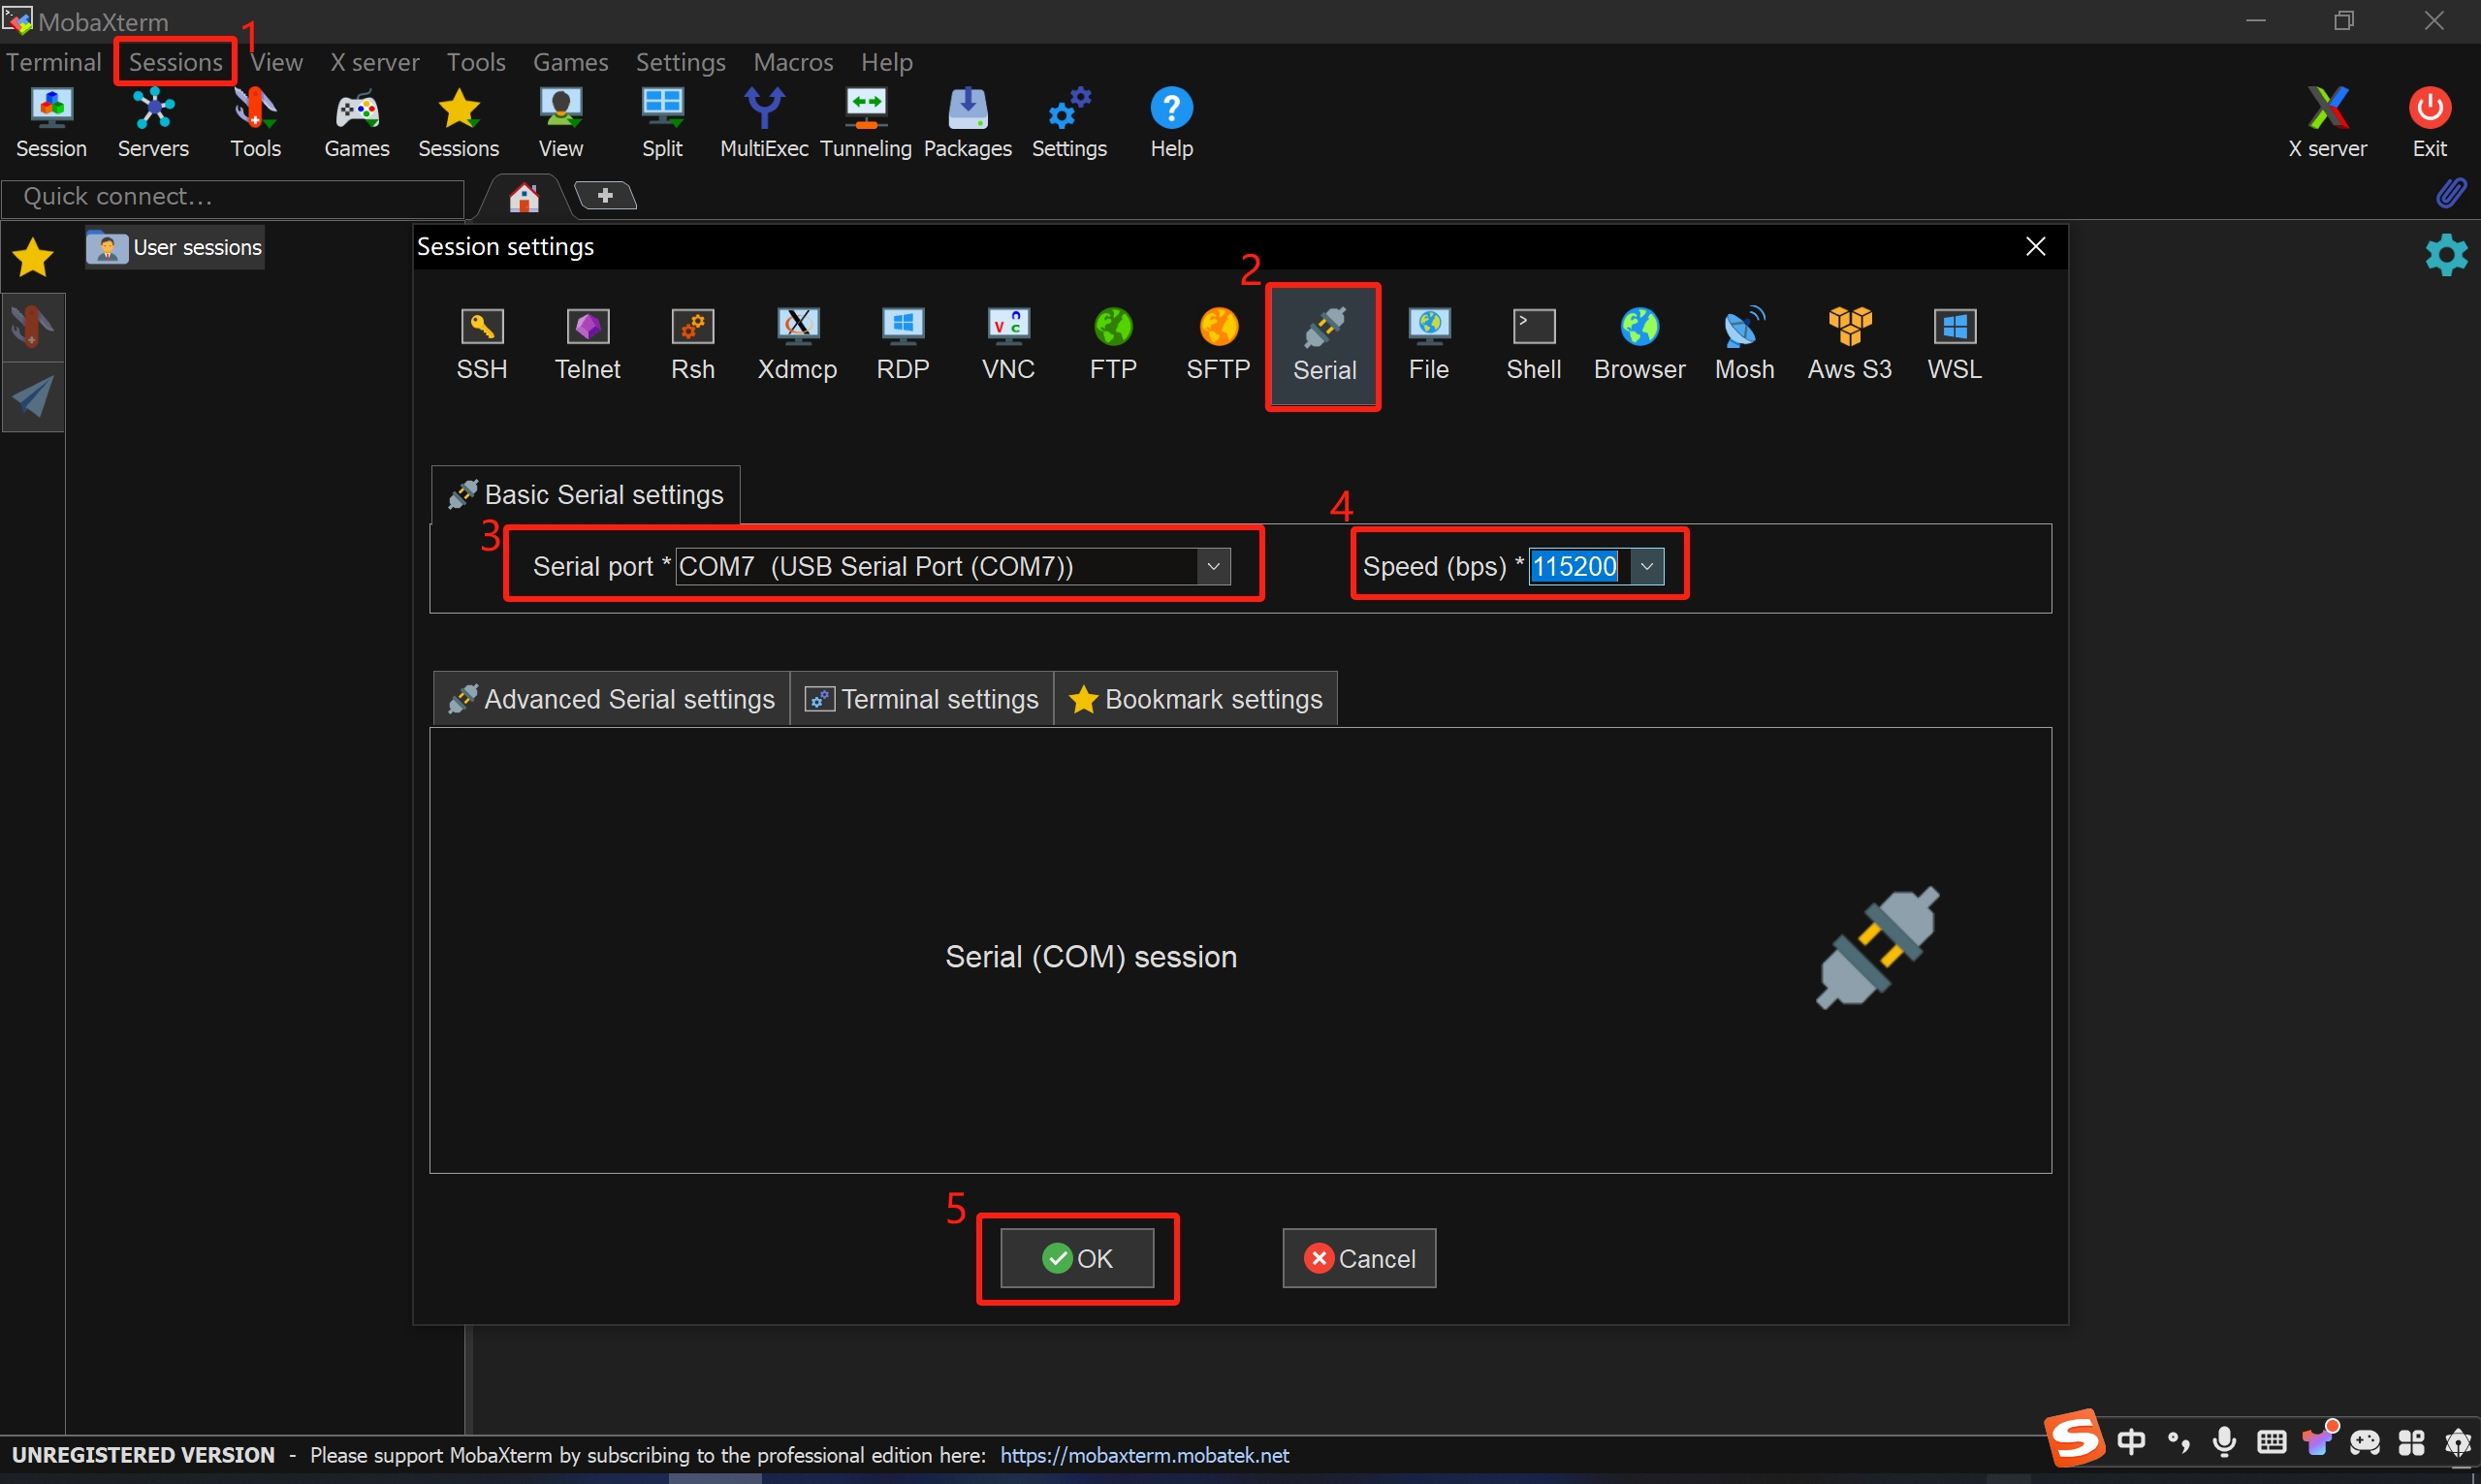
Task: Open the Sessions menu
Action: [x=175, y=62]
